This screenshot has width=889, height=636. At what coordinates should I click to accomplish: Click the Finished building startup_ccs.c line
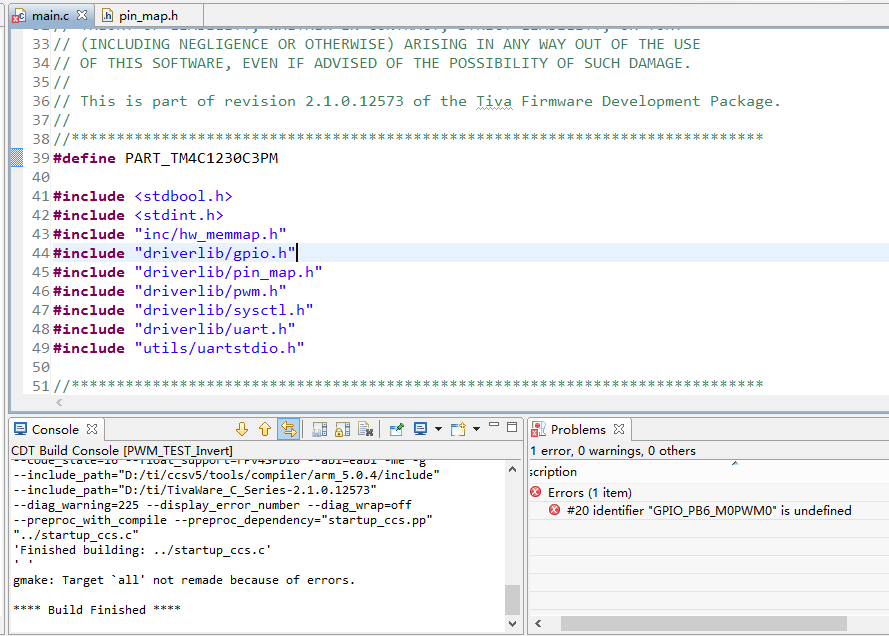(142, 550)
